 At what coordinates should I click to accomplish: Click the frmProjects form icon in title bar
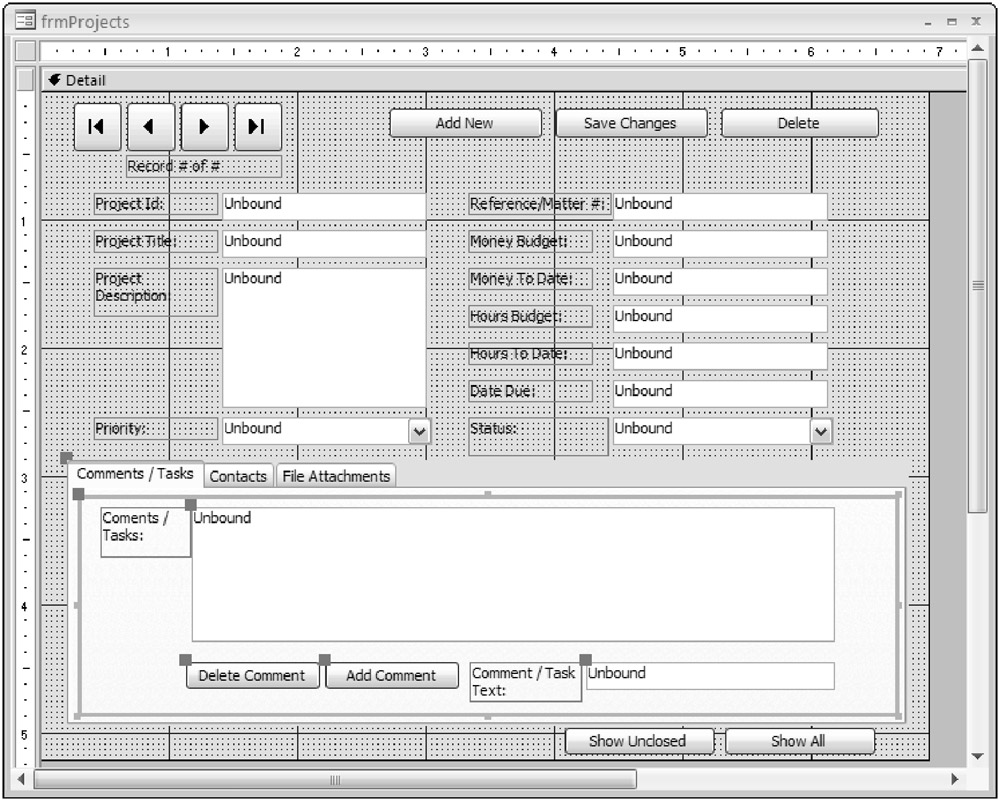click(25, 21)
